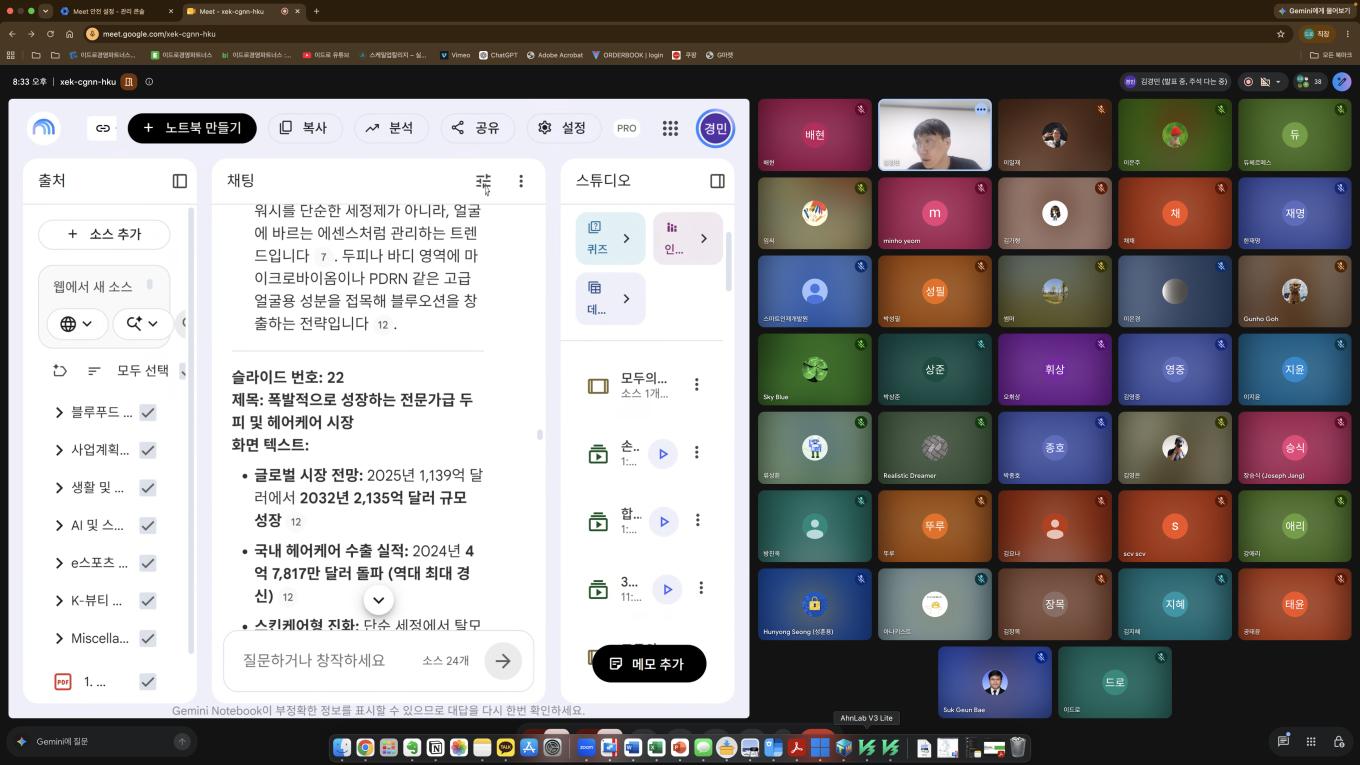The height and width of the screenshot is (765, 1360).
Task: Uncheck the AI 및 스 checkbox
Action: click(148, 525)
